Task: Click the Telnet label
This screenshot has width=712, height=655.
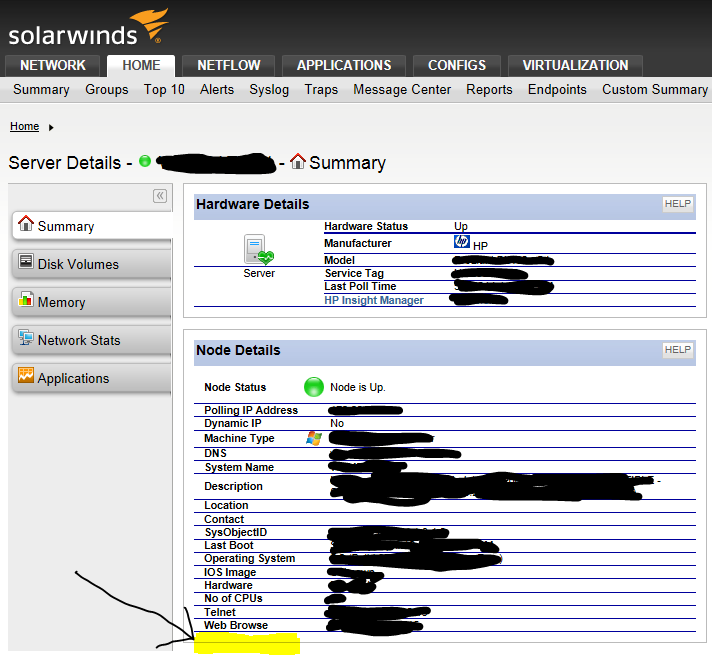Action: [220, 612]
